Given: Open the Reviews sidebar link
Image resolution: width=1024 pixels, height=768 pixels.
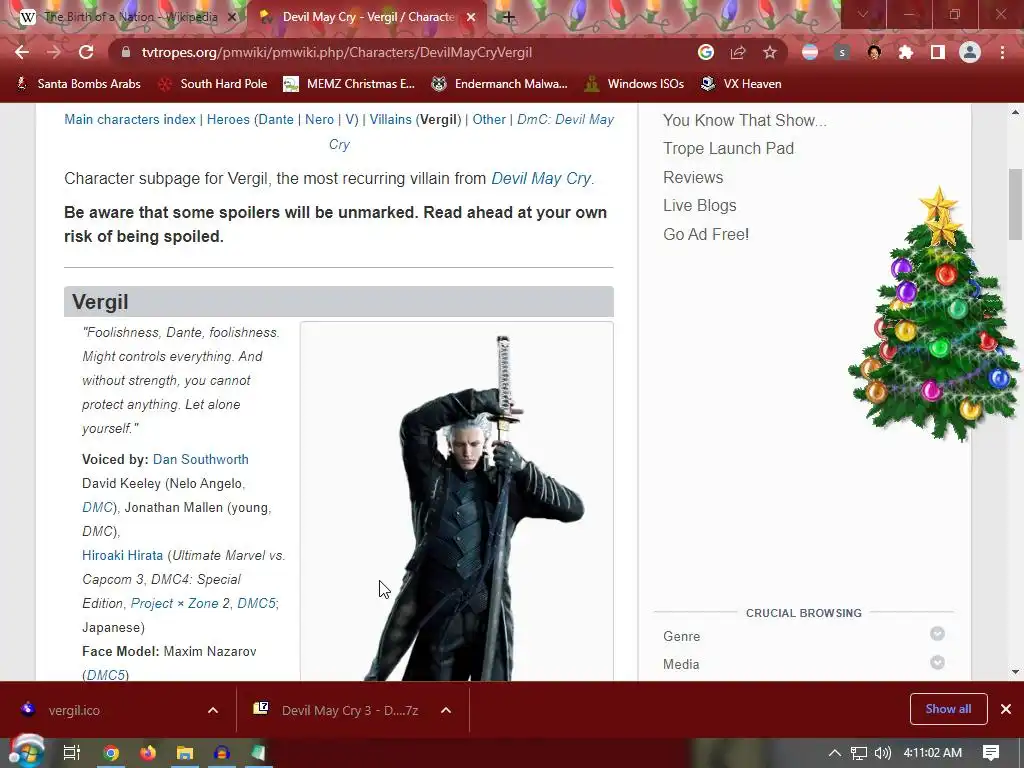Looking at the screenshot, I should point(693,177).
